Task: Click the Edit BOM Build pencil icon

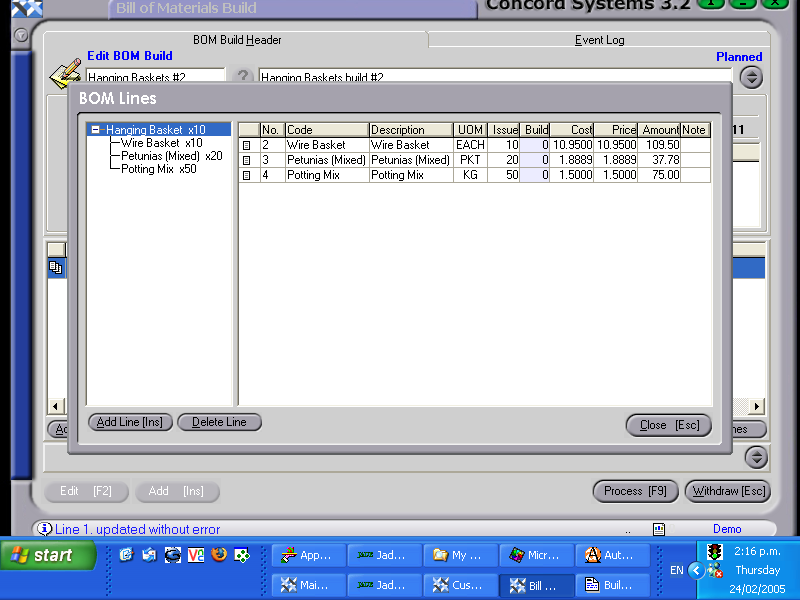Action: (x=62, y=71)
